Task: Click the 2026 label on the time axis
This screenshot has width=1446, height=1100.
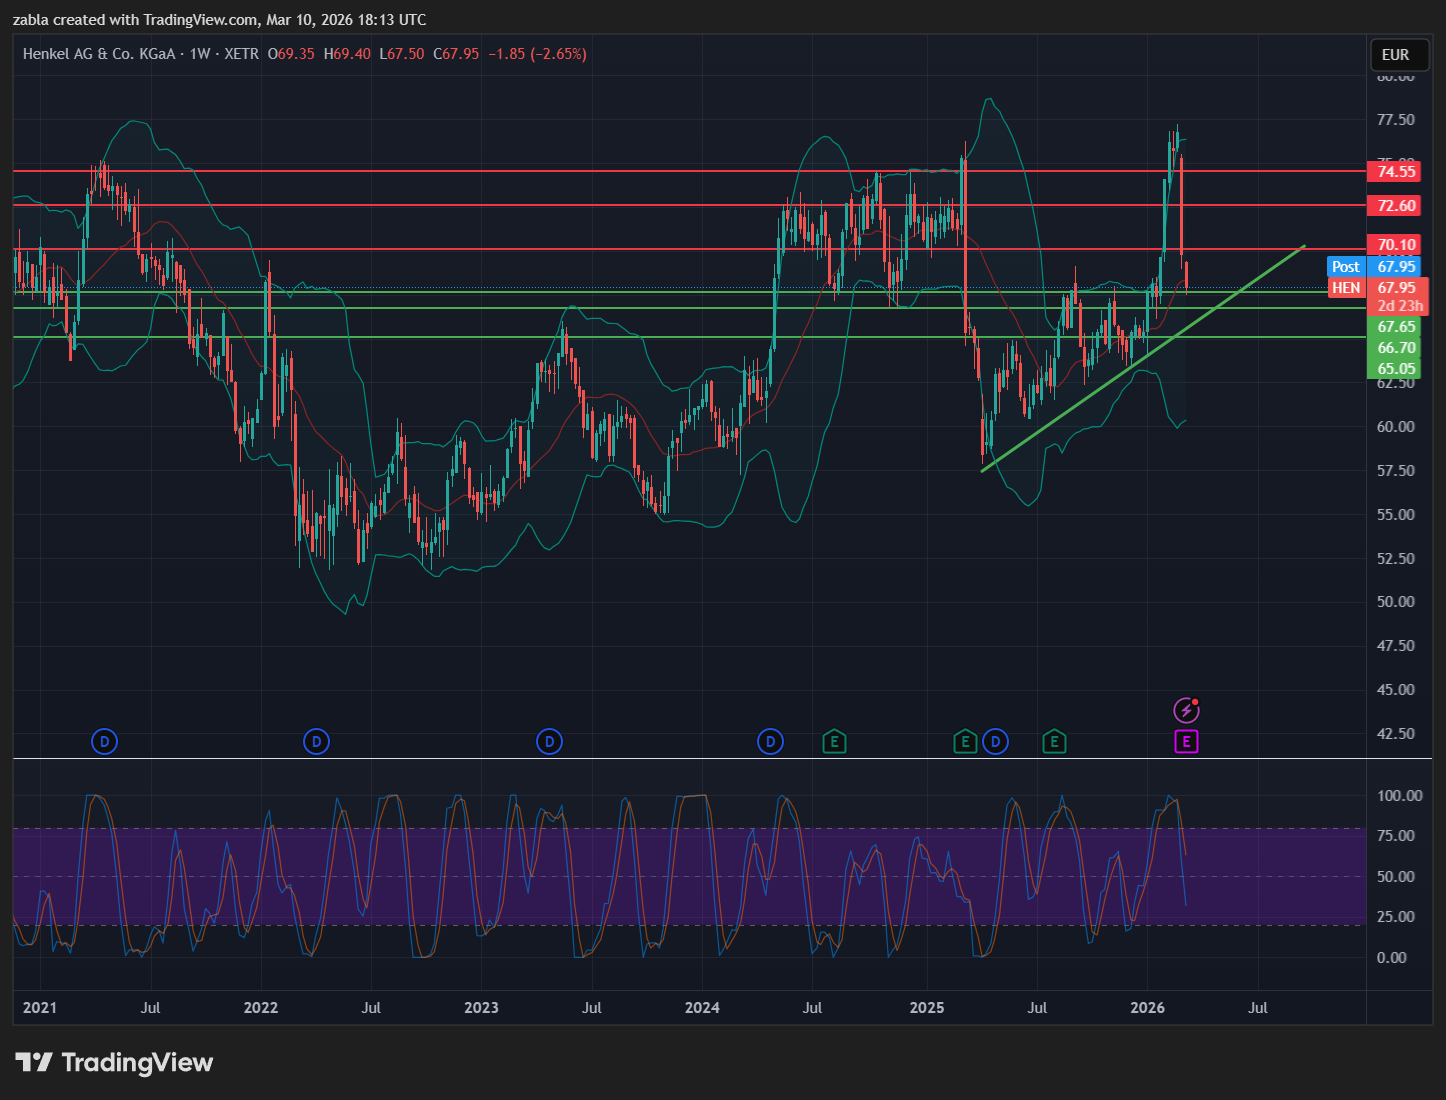Action: coord(1147,1007)
